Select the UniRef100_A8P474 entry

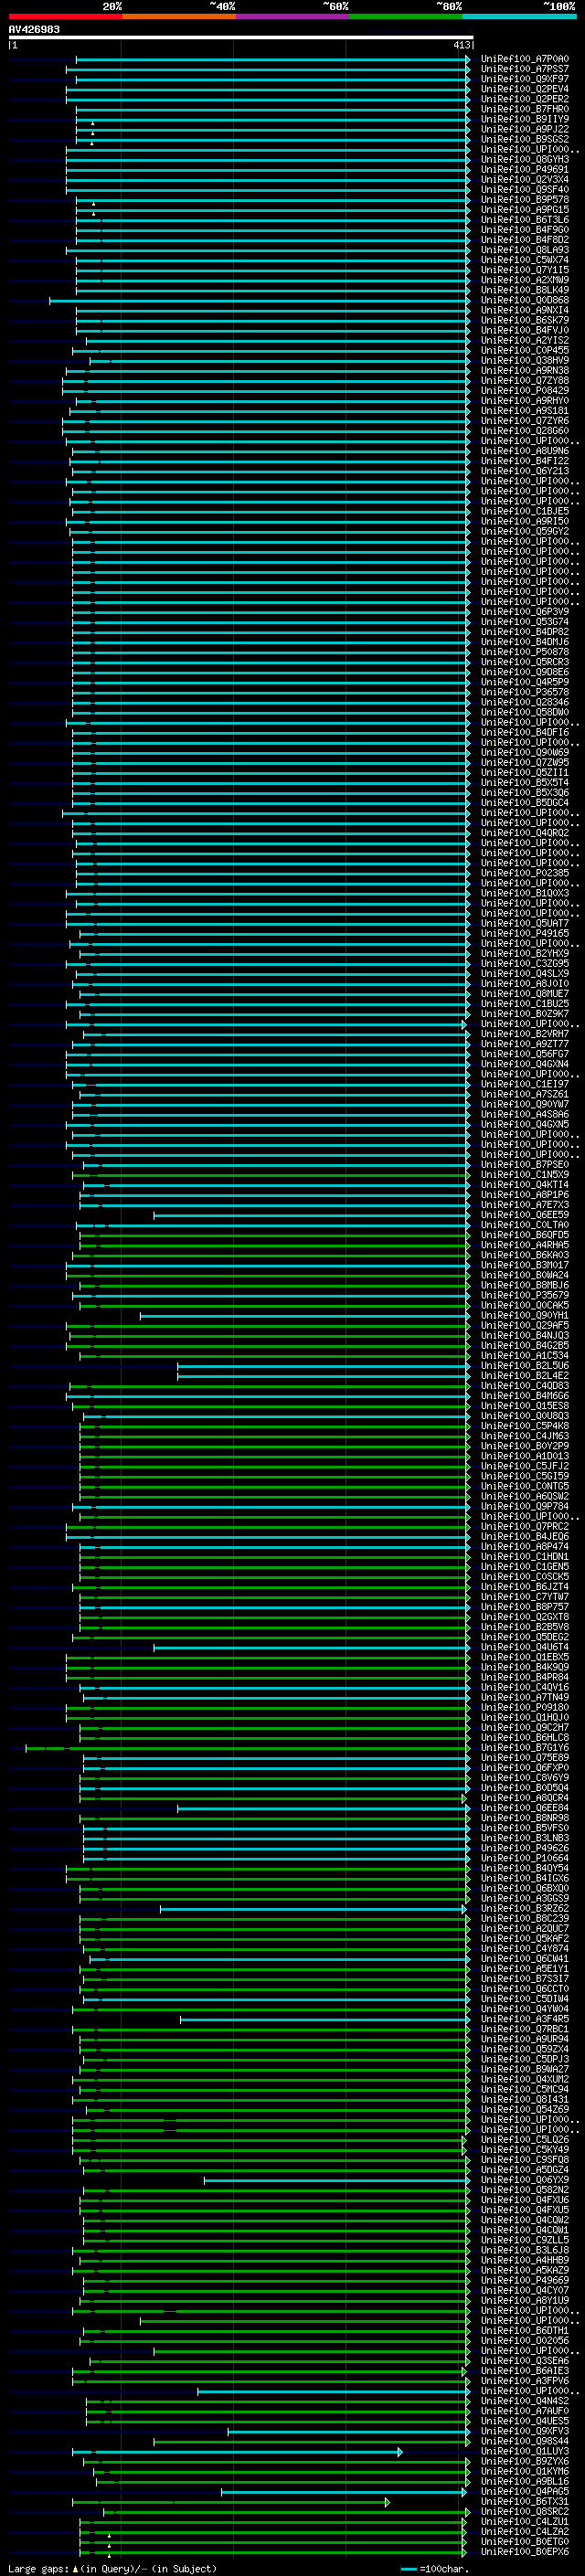tap(524, 1547)
